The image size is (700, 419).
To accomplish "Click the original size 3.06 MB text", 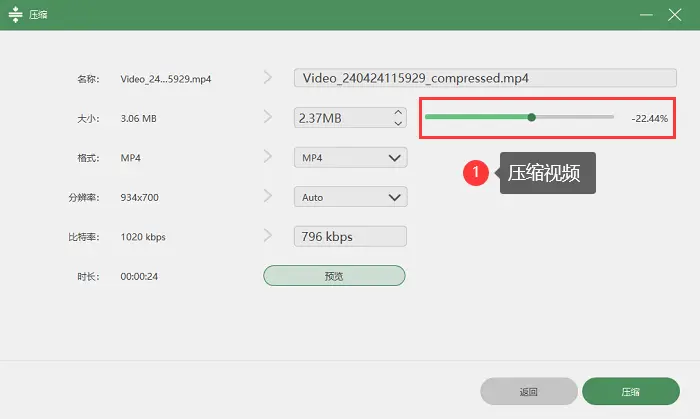I will pyautogui.click(x=138, y=118).
